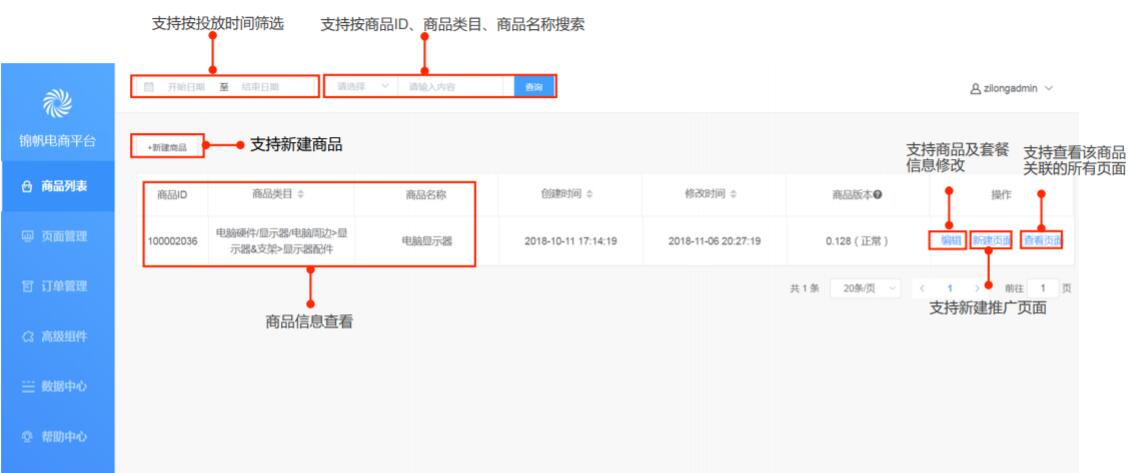
Task: Click the help icon next to 商品版本
Action: [x=878, y=194]
